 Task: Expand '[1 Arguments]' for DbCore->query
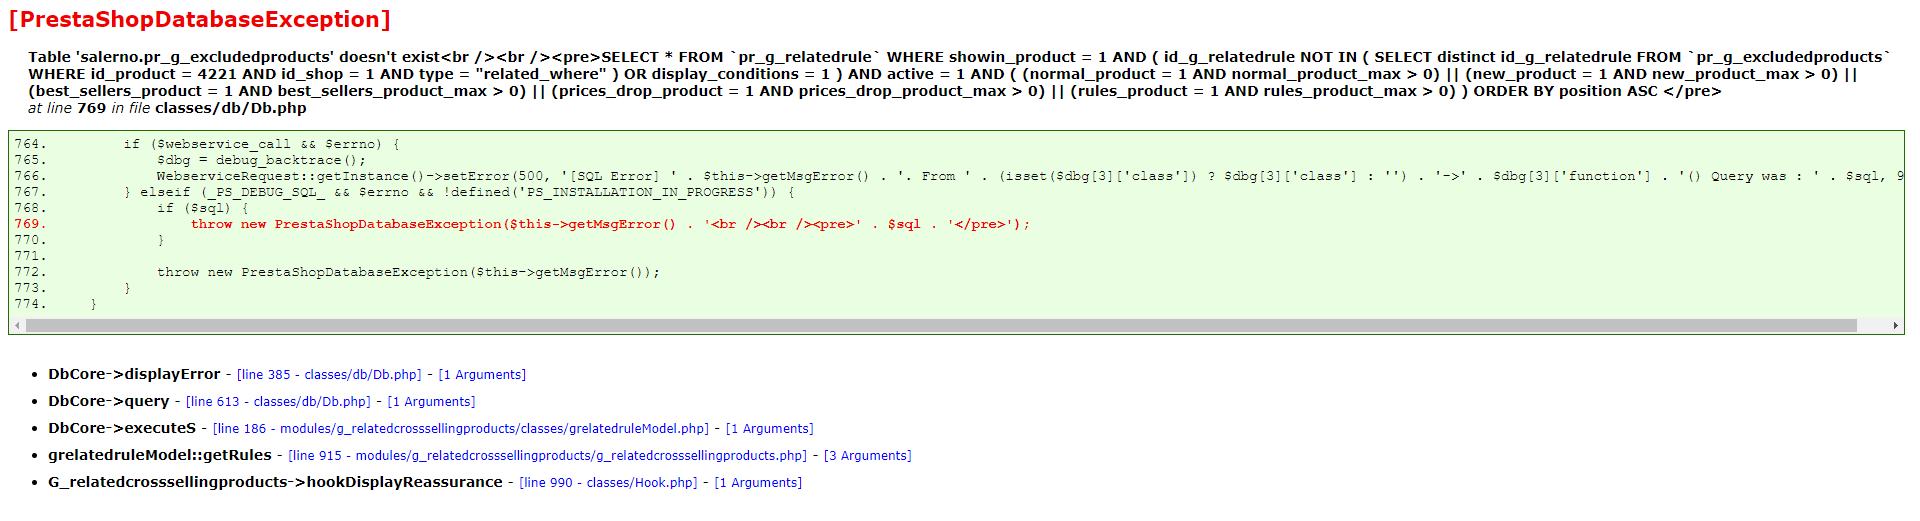click(431, 402)
